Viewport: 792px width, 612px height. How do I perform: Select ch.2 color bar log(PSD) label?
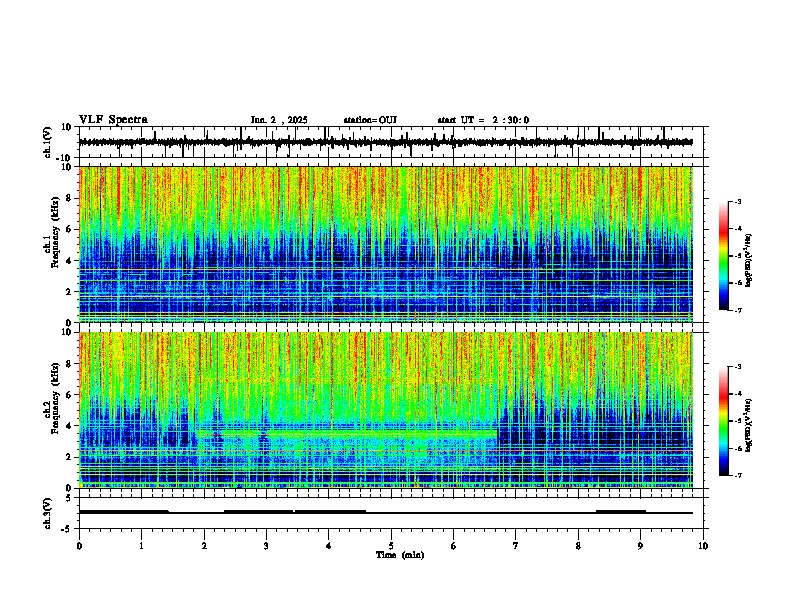(749, 425)
